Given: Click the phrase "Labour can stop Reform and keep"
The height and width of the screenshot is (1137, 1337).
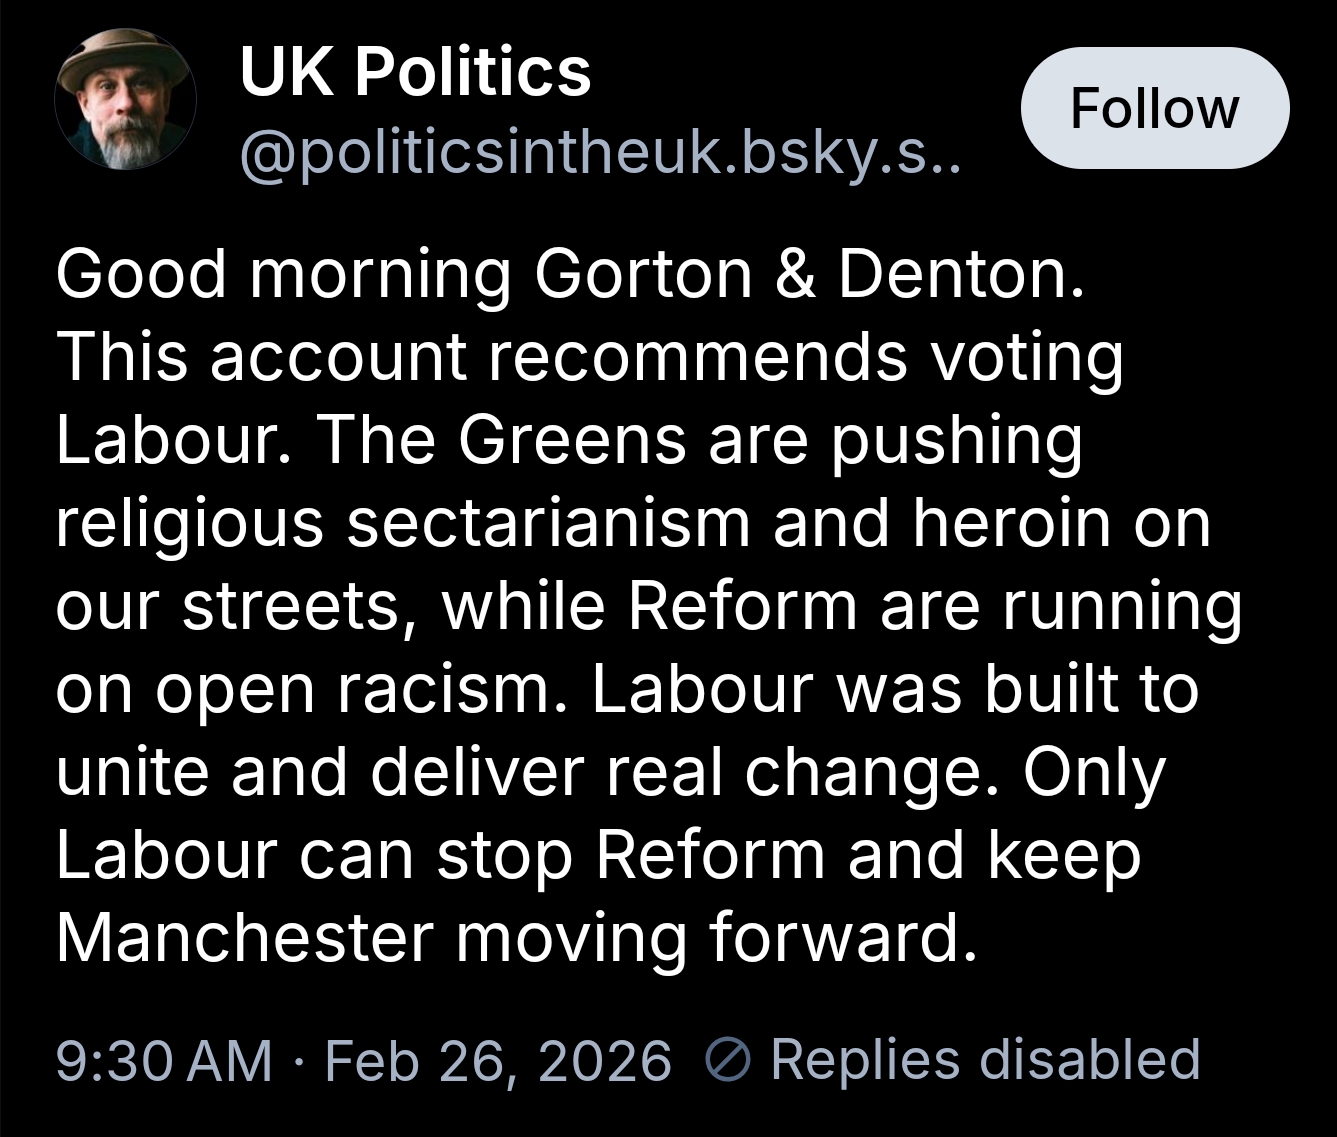Looking at the screenshot, I should tap(598, 855).
